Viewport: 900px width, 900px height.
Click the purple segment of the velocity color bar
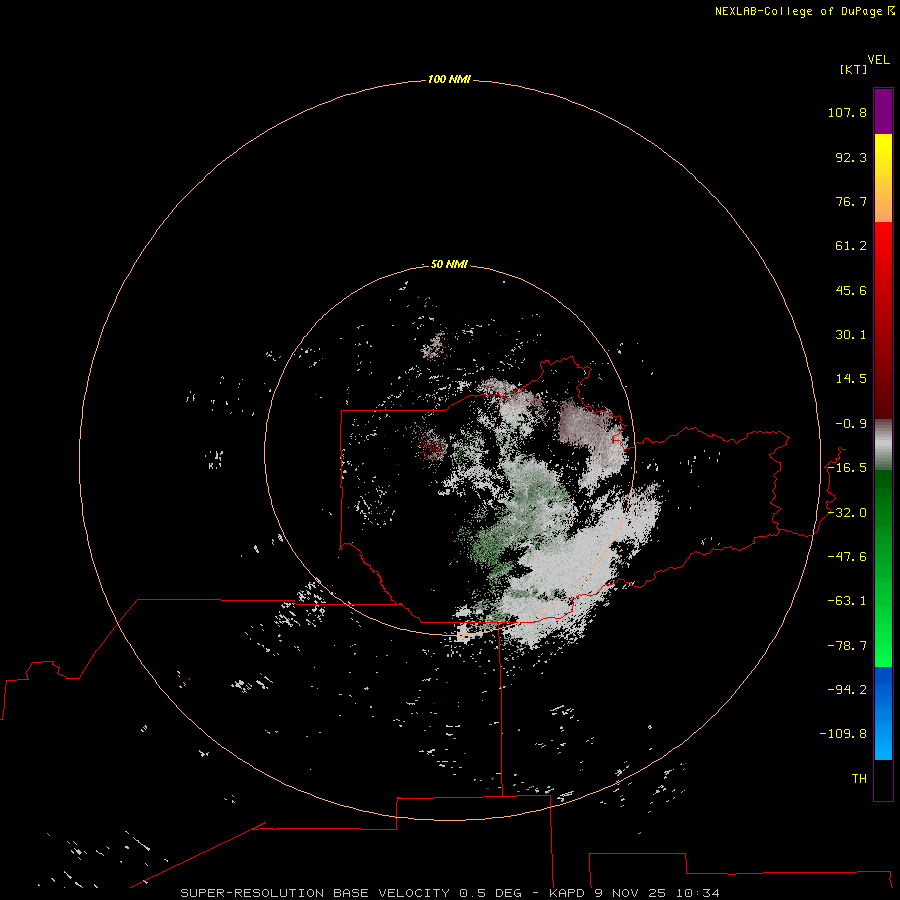[x=883, y=111]
